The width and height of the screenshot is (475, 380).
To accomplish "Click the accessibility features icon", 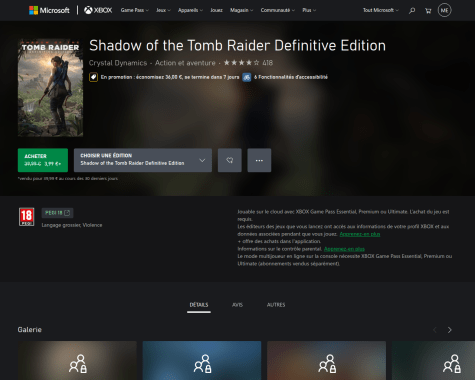I will coord(247,77).
